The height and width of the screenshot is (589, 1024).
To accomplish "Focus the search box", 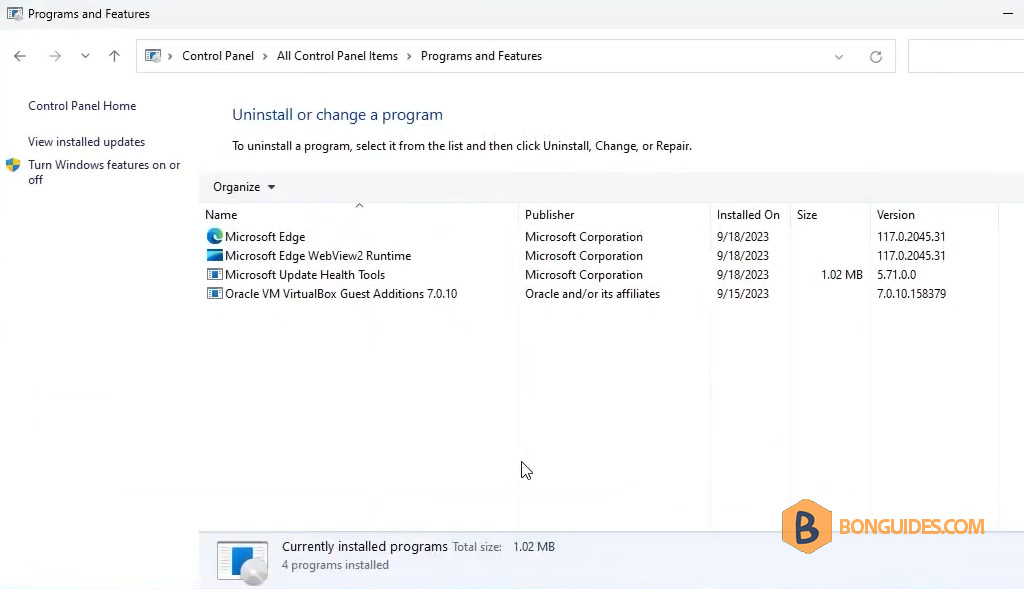I will tap(966, 56).
